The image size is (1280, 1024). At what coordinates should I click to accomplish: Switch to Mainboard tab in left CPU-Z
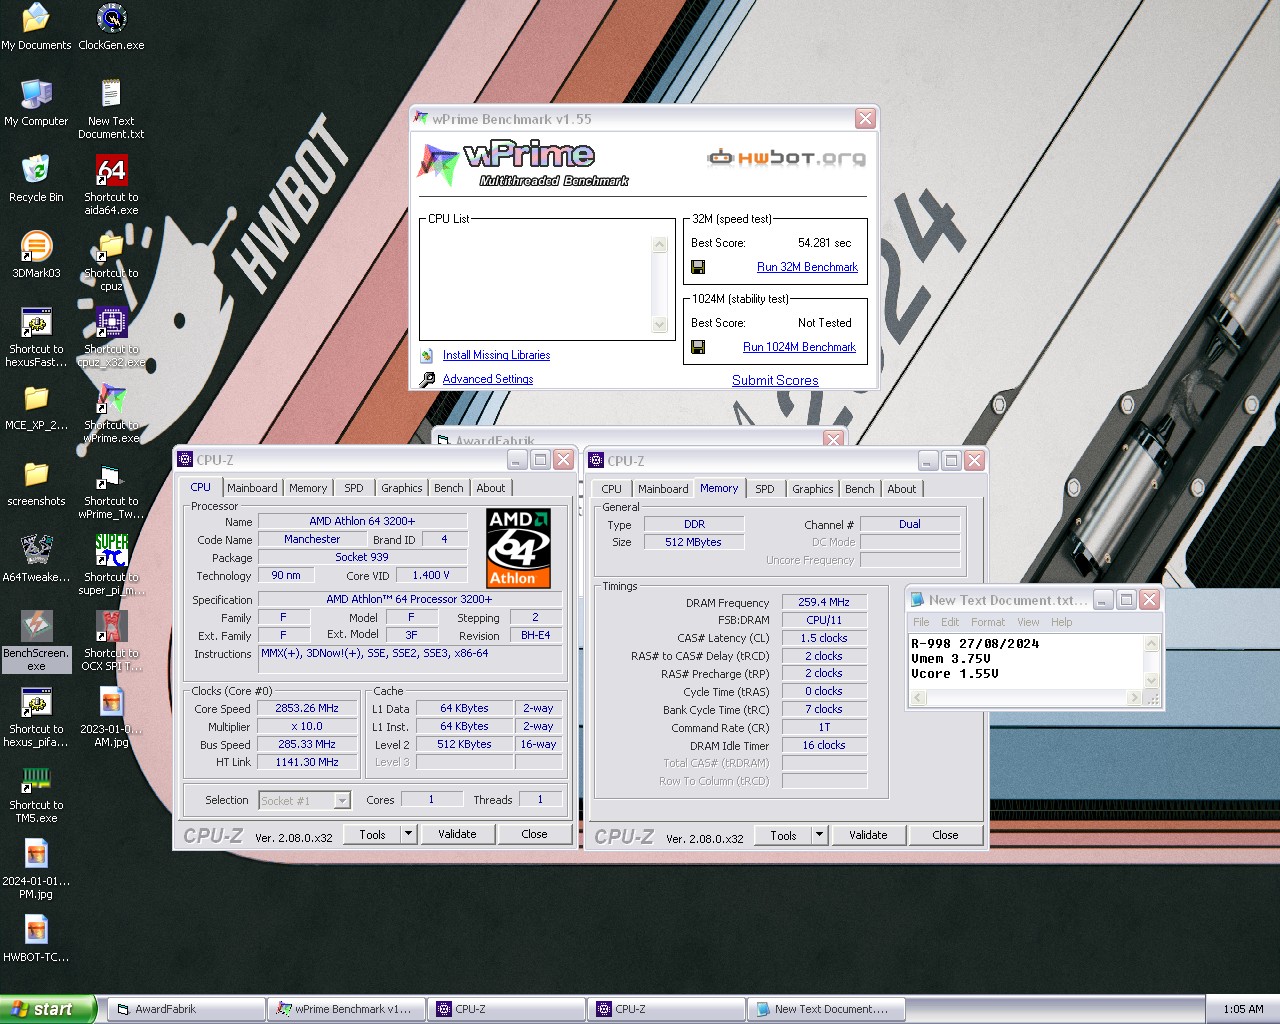tap(252, 488)
